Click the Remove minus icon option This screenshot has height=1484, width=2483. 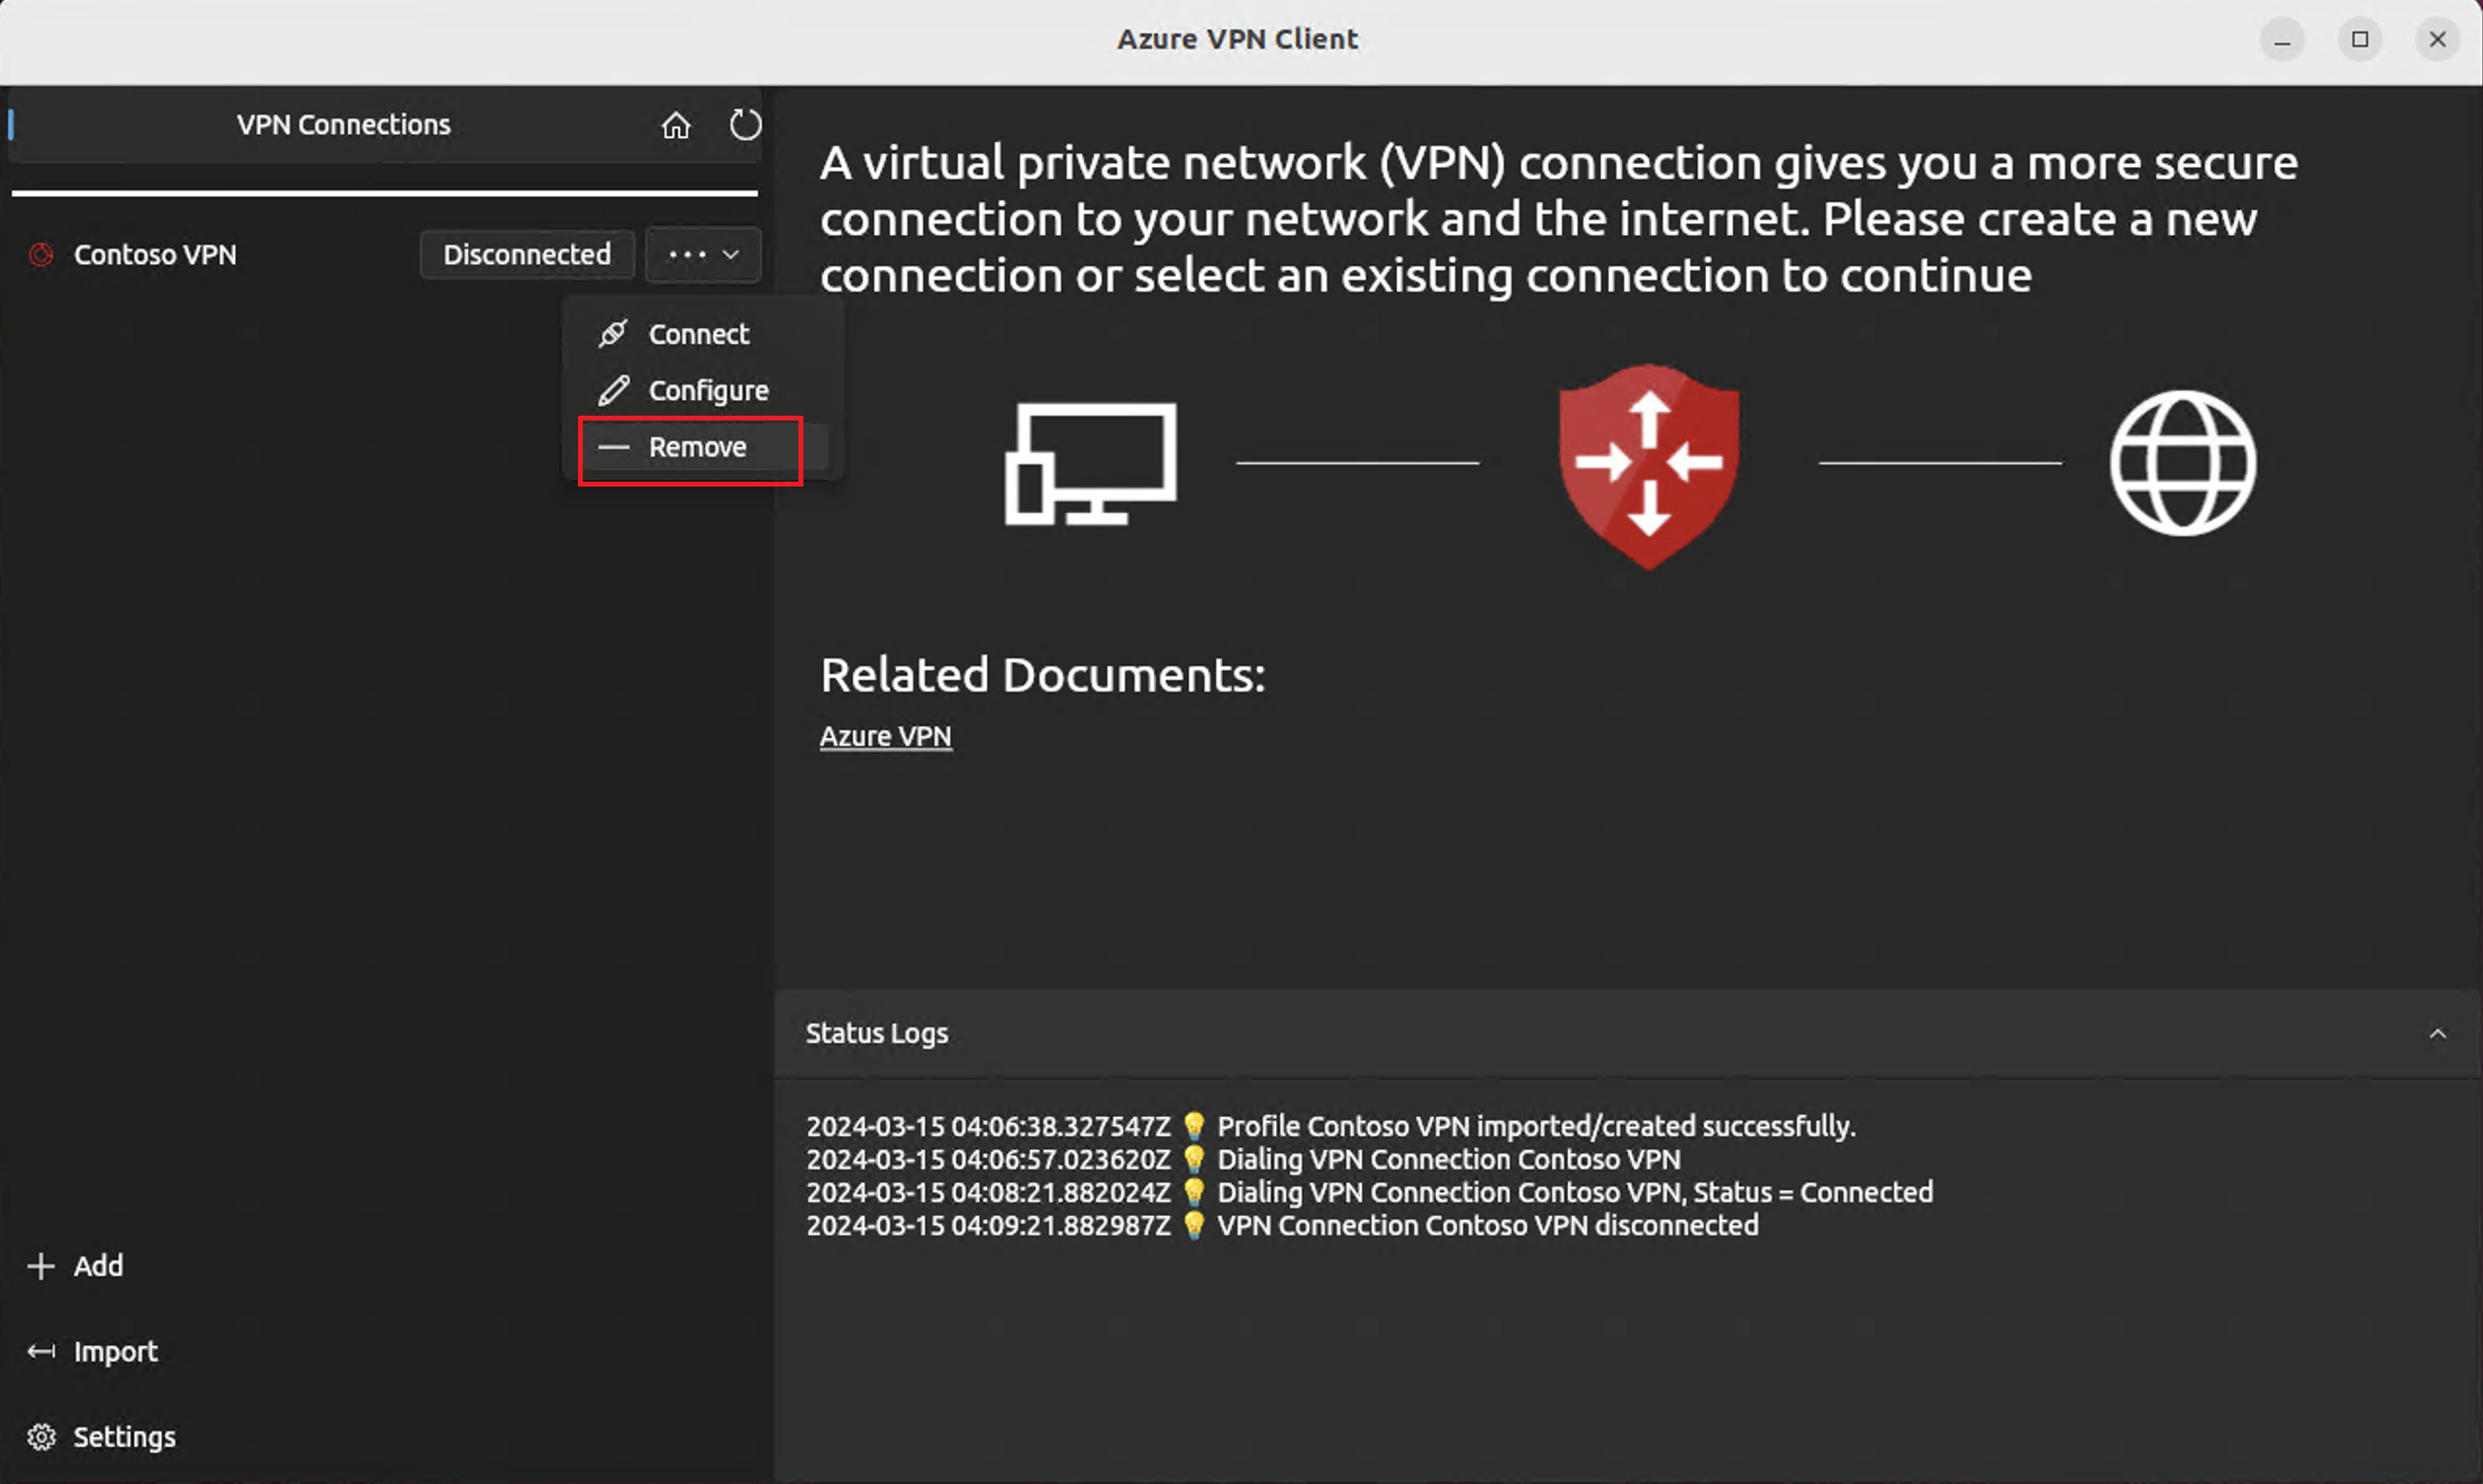pyautogui.click(x=691, y=445)
